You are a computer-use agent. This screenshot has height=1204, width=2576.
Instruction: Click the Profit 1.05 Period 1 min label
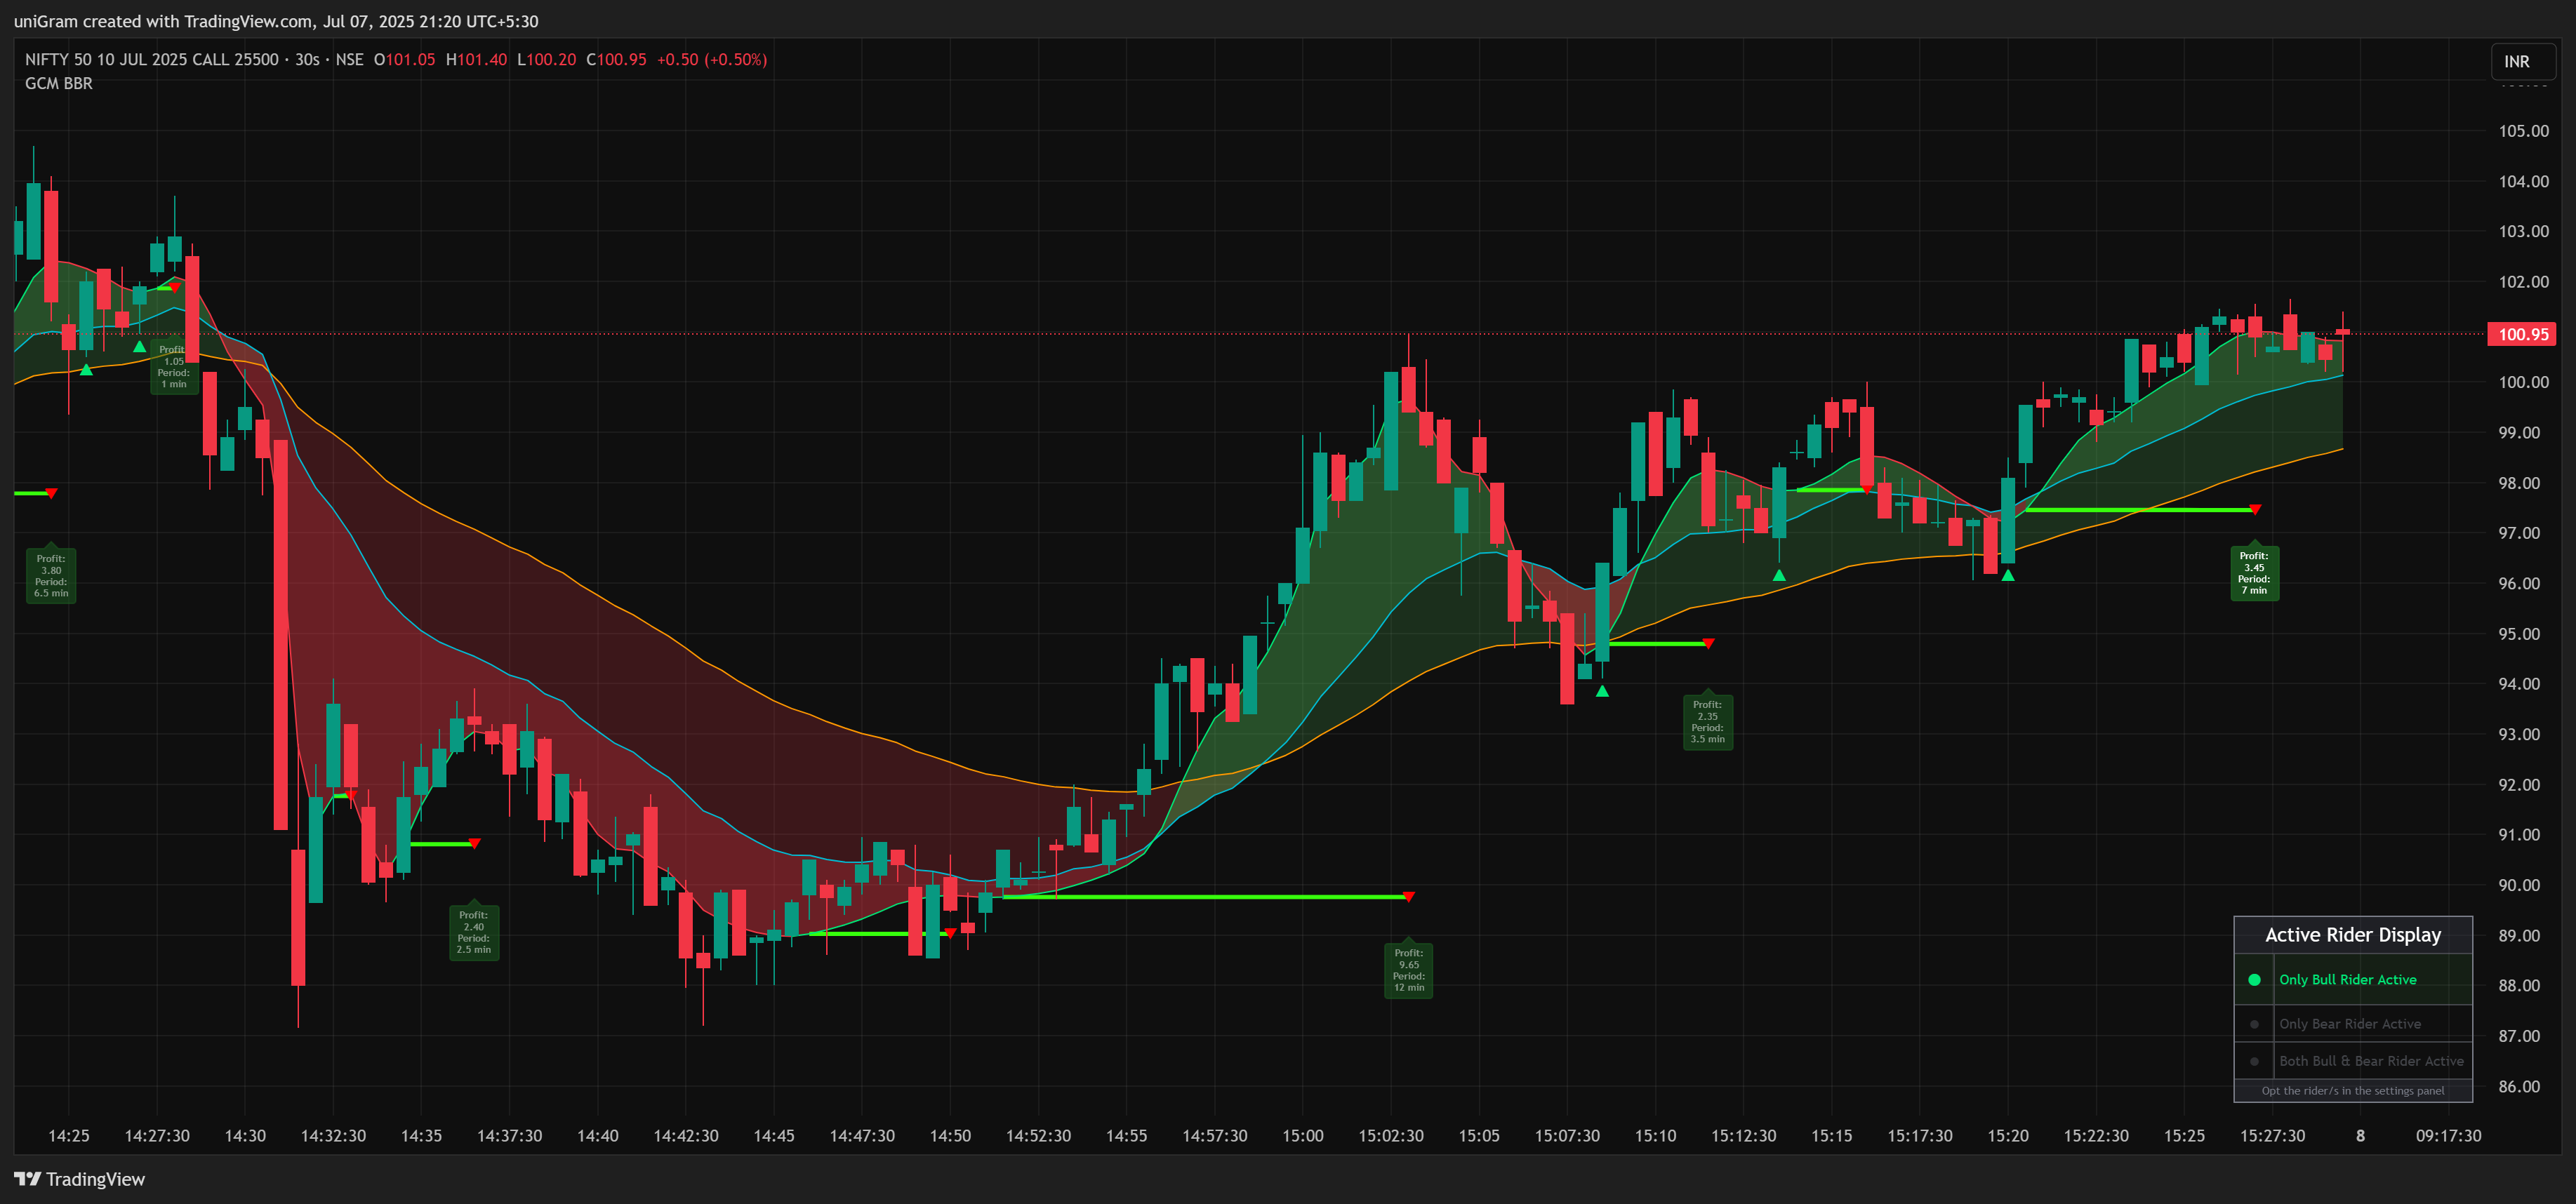[174, 367]
